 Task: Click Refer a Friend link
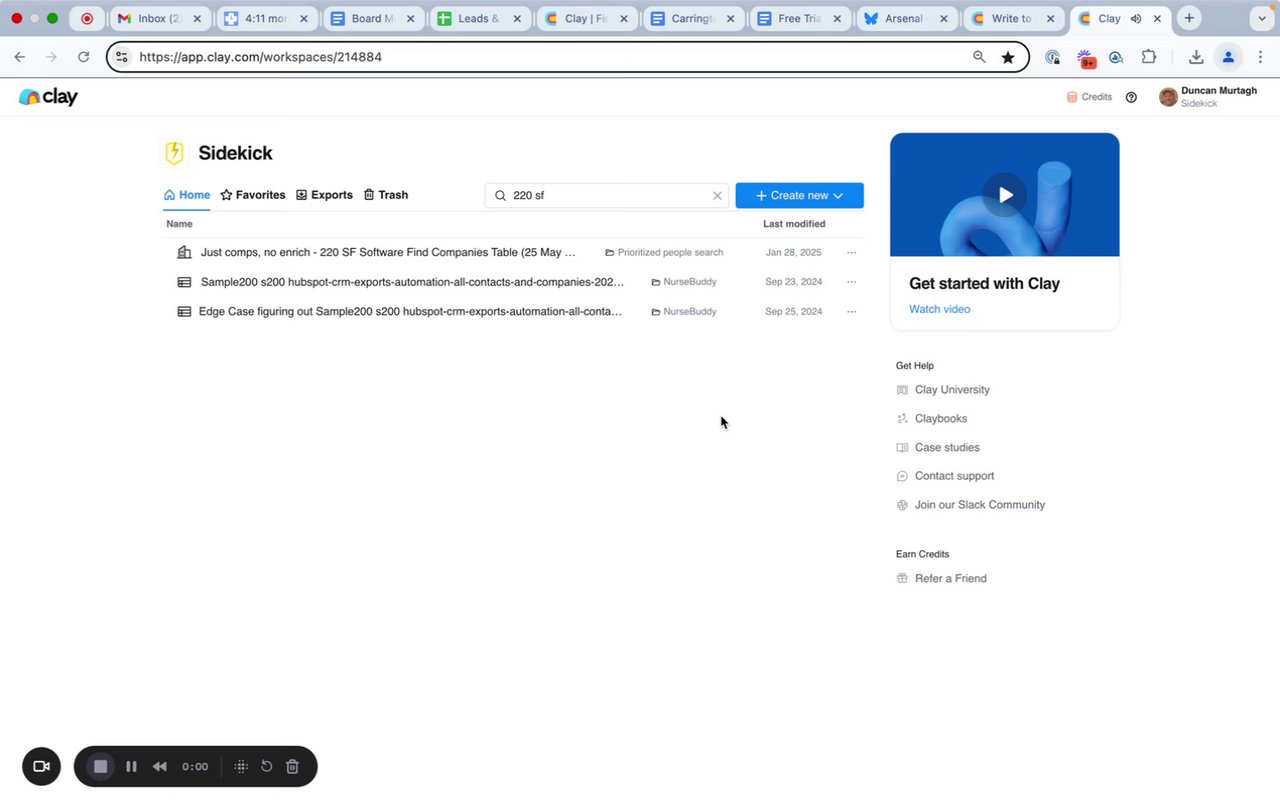click(941, 578)
